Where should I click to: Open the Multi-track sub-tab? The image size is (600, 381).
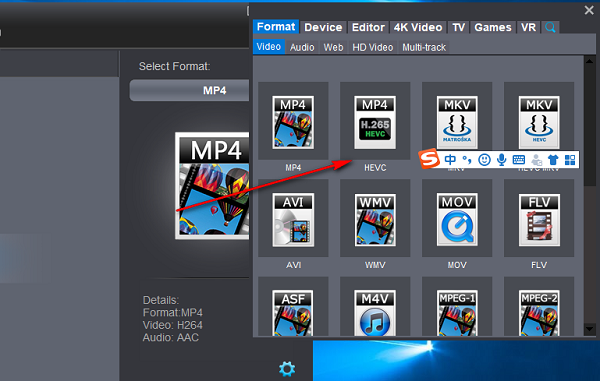pyautogui.click(x=424, y=47)
